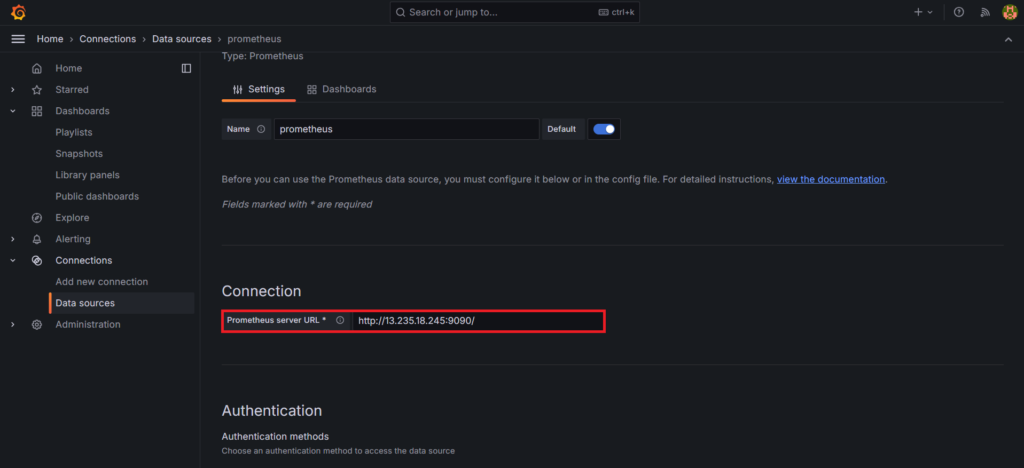Screen dimensions: 1024x468
Task: Toggle the Default data source switch
Action: pyautogui.click(x=604, y=129)
